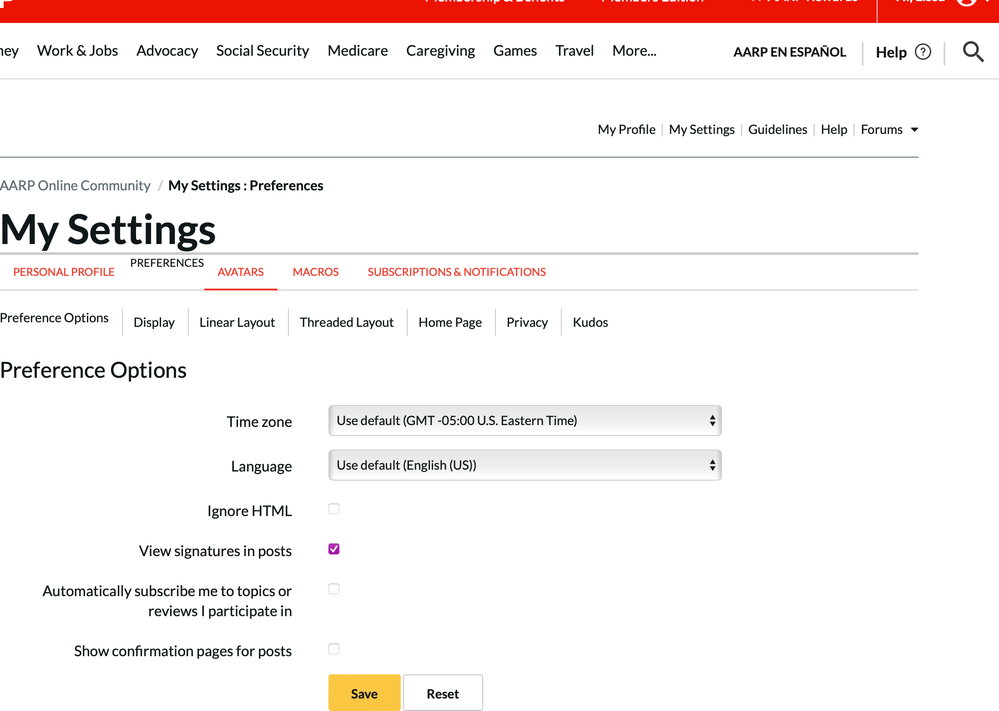999x711 pixels.
Task: Open the Subscriptions & Notifications tab
Action: click(456, 272)
